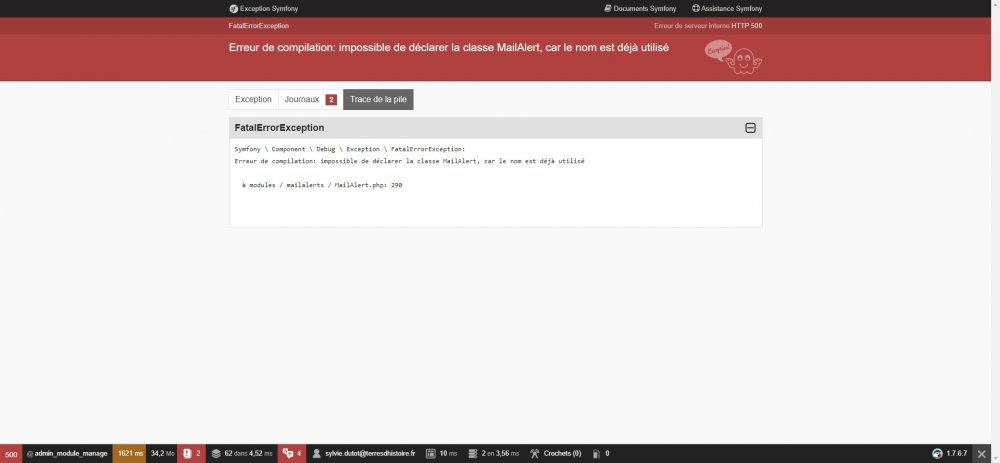Open the Documents Symfony link
Screen dimensions: 1000x463
tap(640, 9)
